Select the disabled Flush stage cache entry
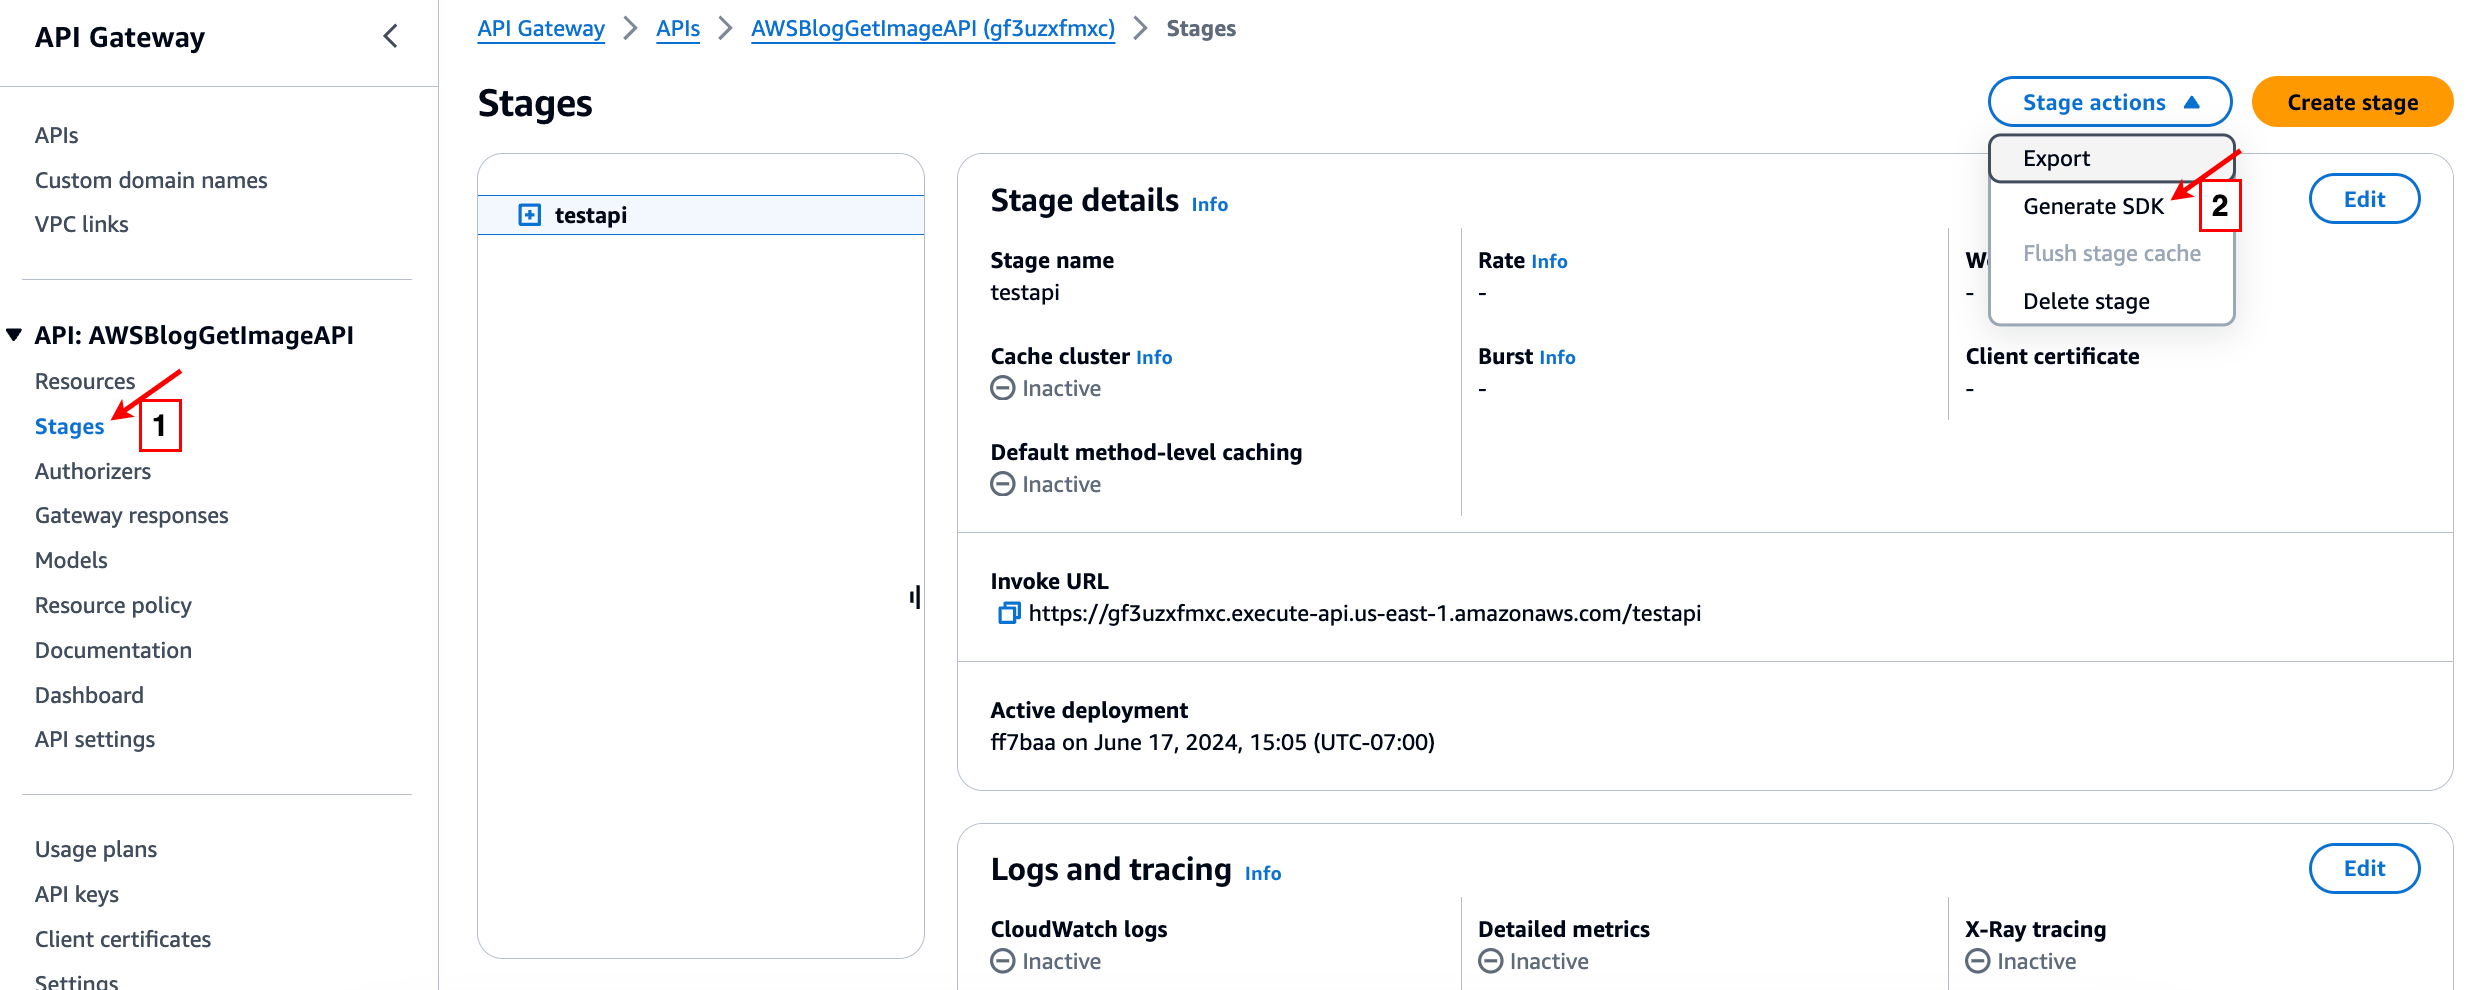 click(x=2111, y=253)
